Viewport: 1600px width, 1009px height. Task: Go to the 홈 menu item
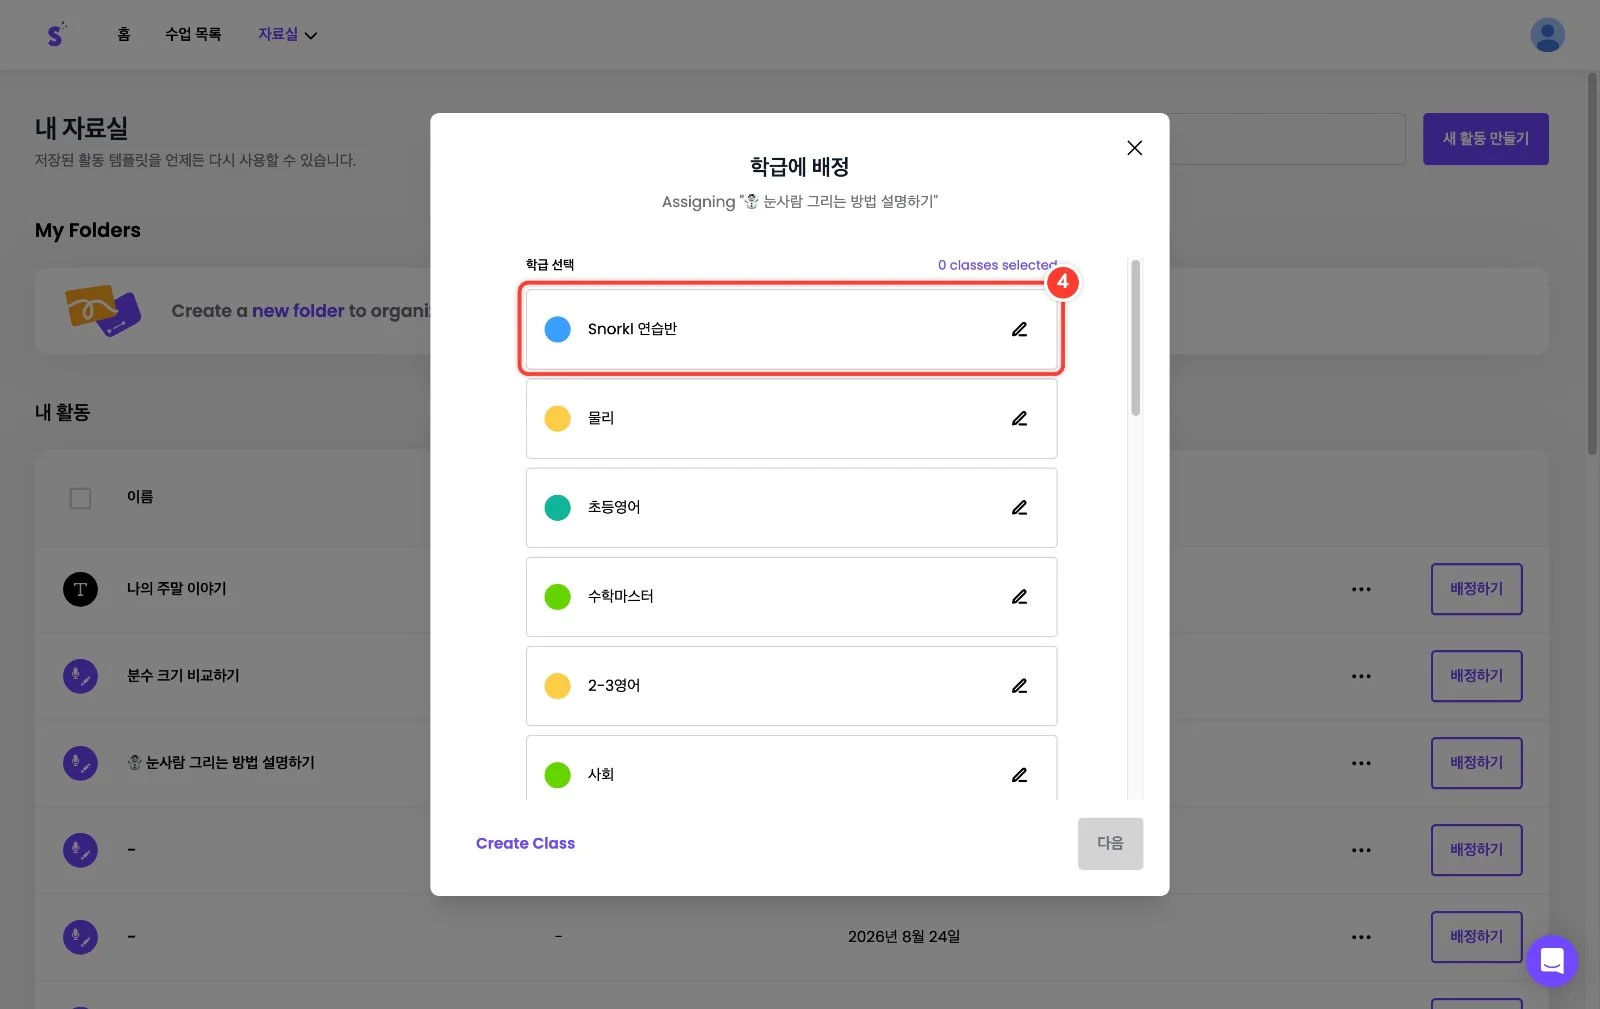[x=124, y=34]
